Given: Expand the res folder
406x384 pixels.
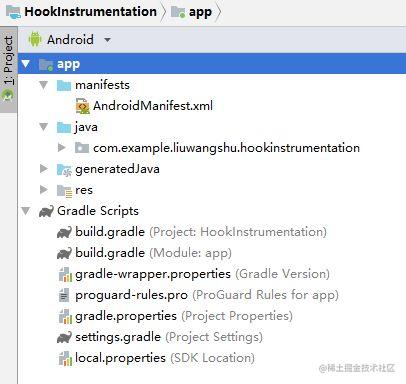Looking at the screenshot, I should [44, 190].
